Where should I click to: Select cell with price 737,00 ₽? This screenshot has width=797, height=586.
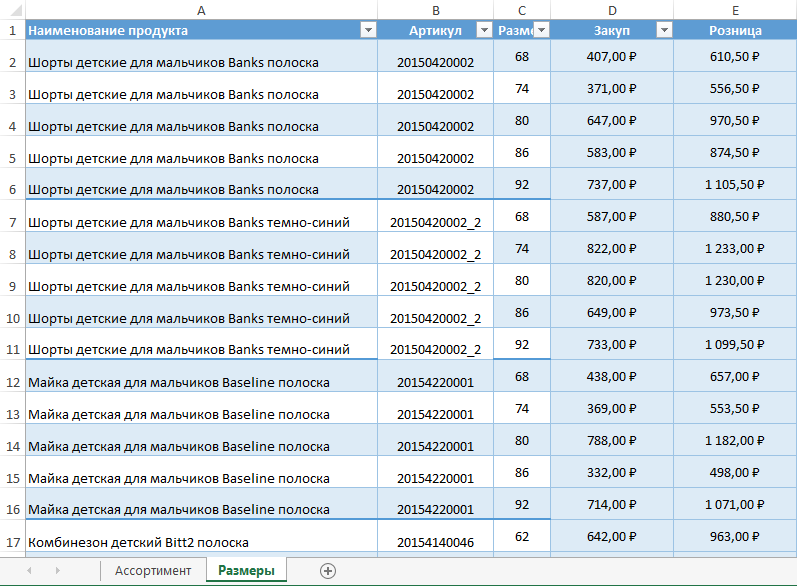coord(612,184)
